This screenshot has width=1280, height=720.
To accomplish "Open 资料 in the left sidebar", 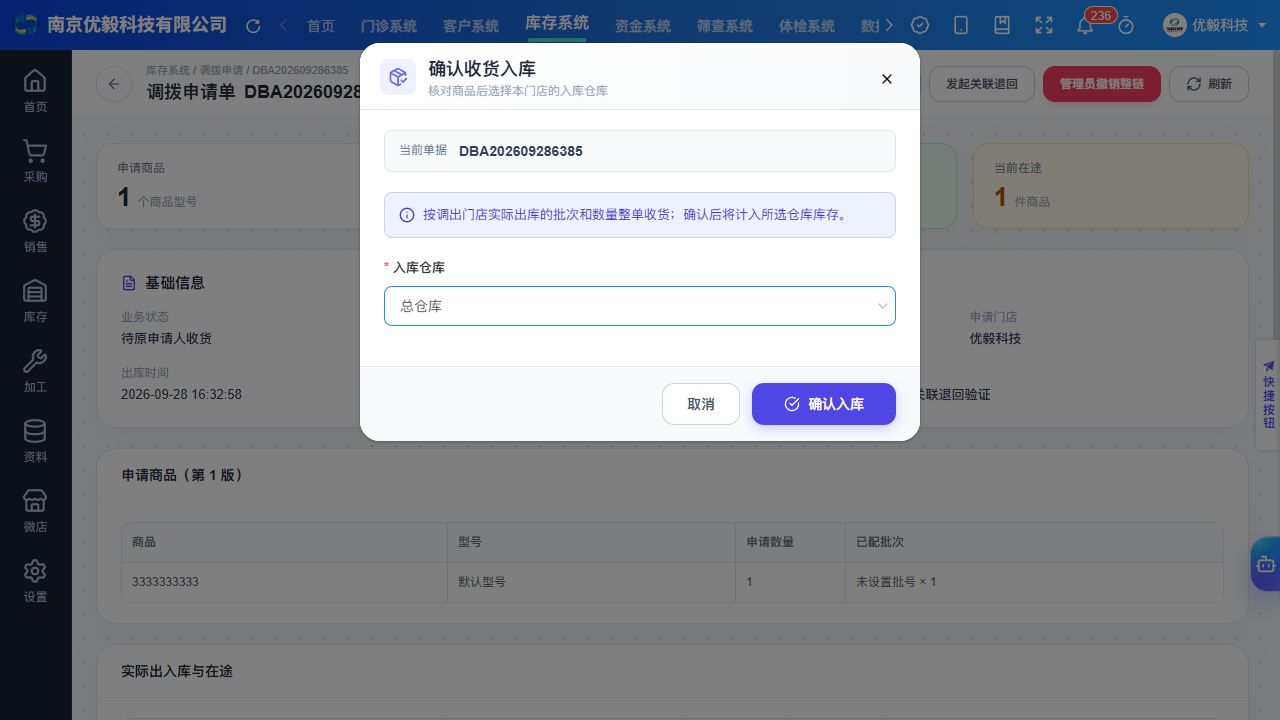I will [35, 441].
